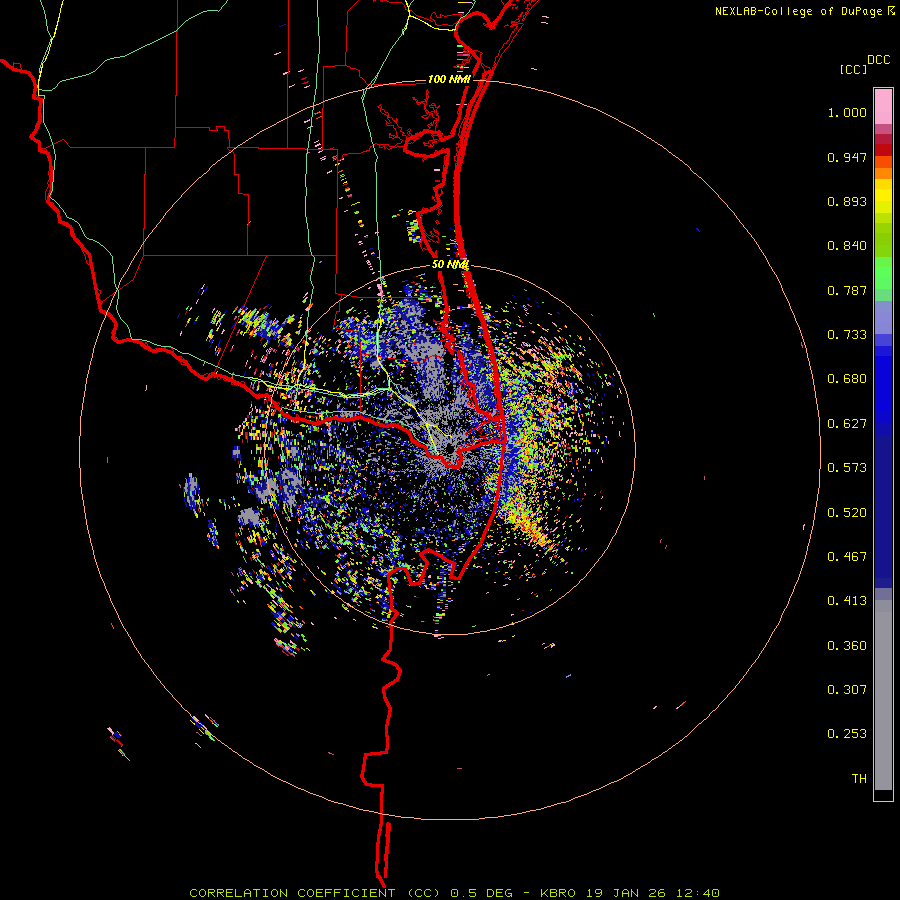Viewport: 900px width, 900px height.
Task: Pick the pink swatch at scale top
Action: coord(883,106)
